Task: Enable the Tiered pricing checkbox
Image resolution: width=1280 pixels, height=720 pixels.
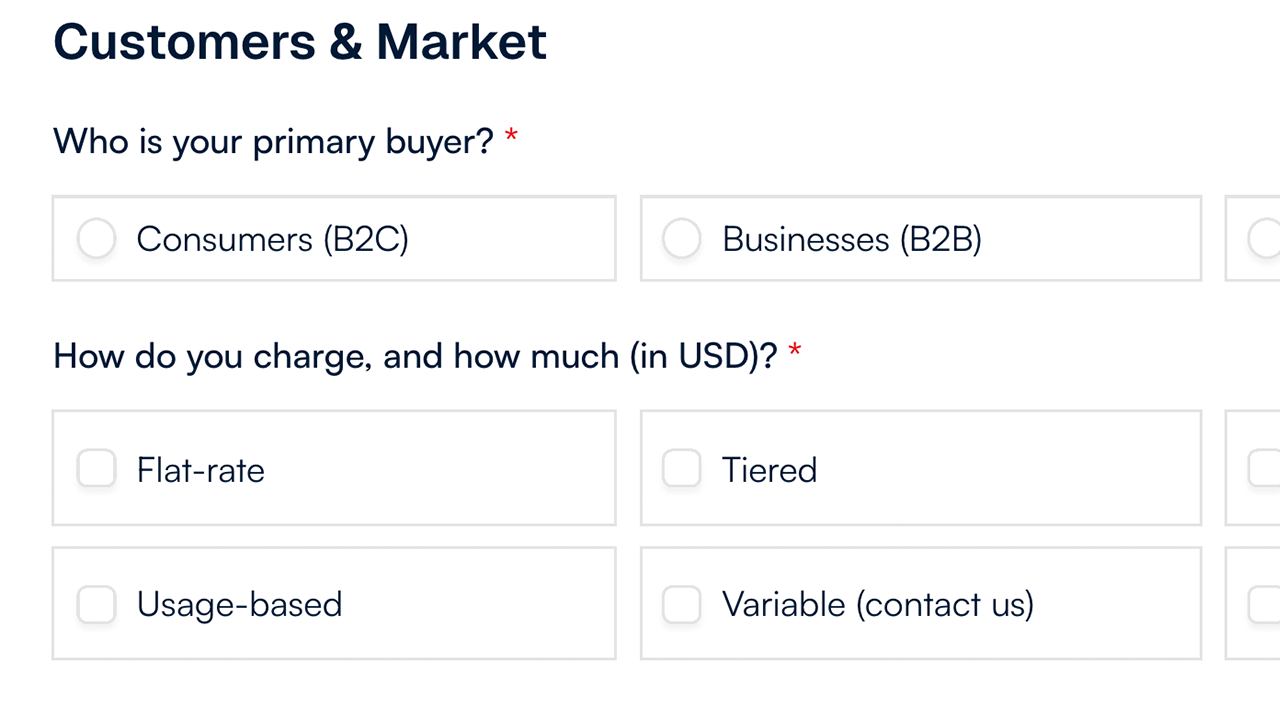Action: tap(682, 469)
